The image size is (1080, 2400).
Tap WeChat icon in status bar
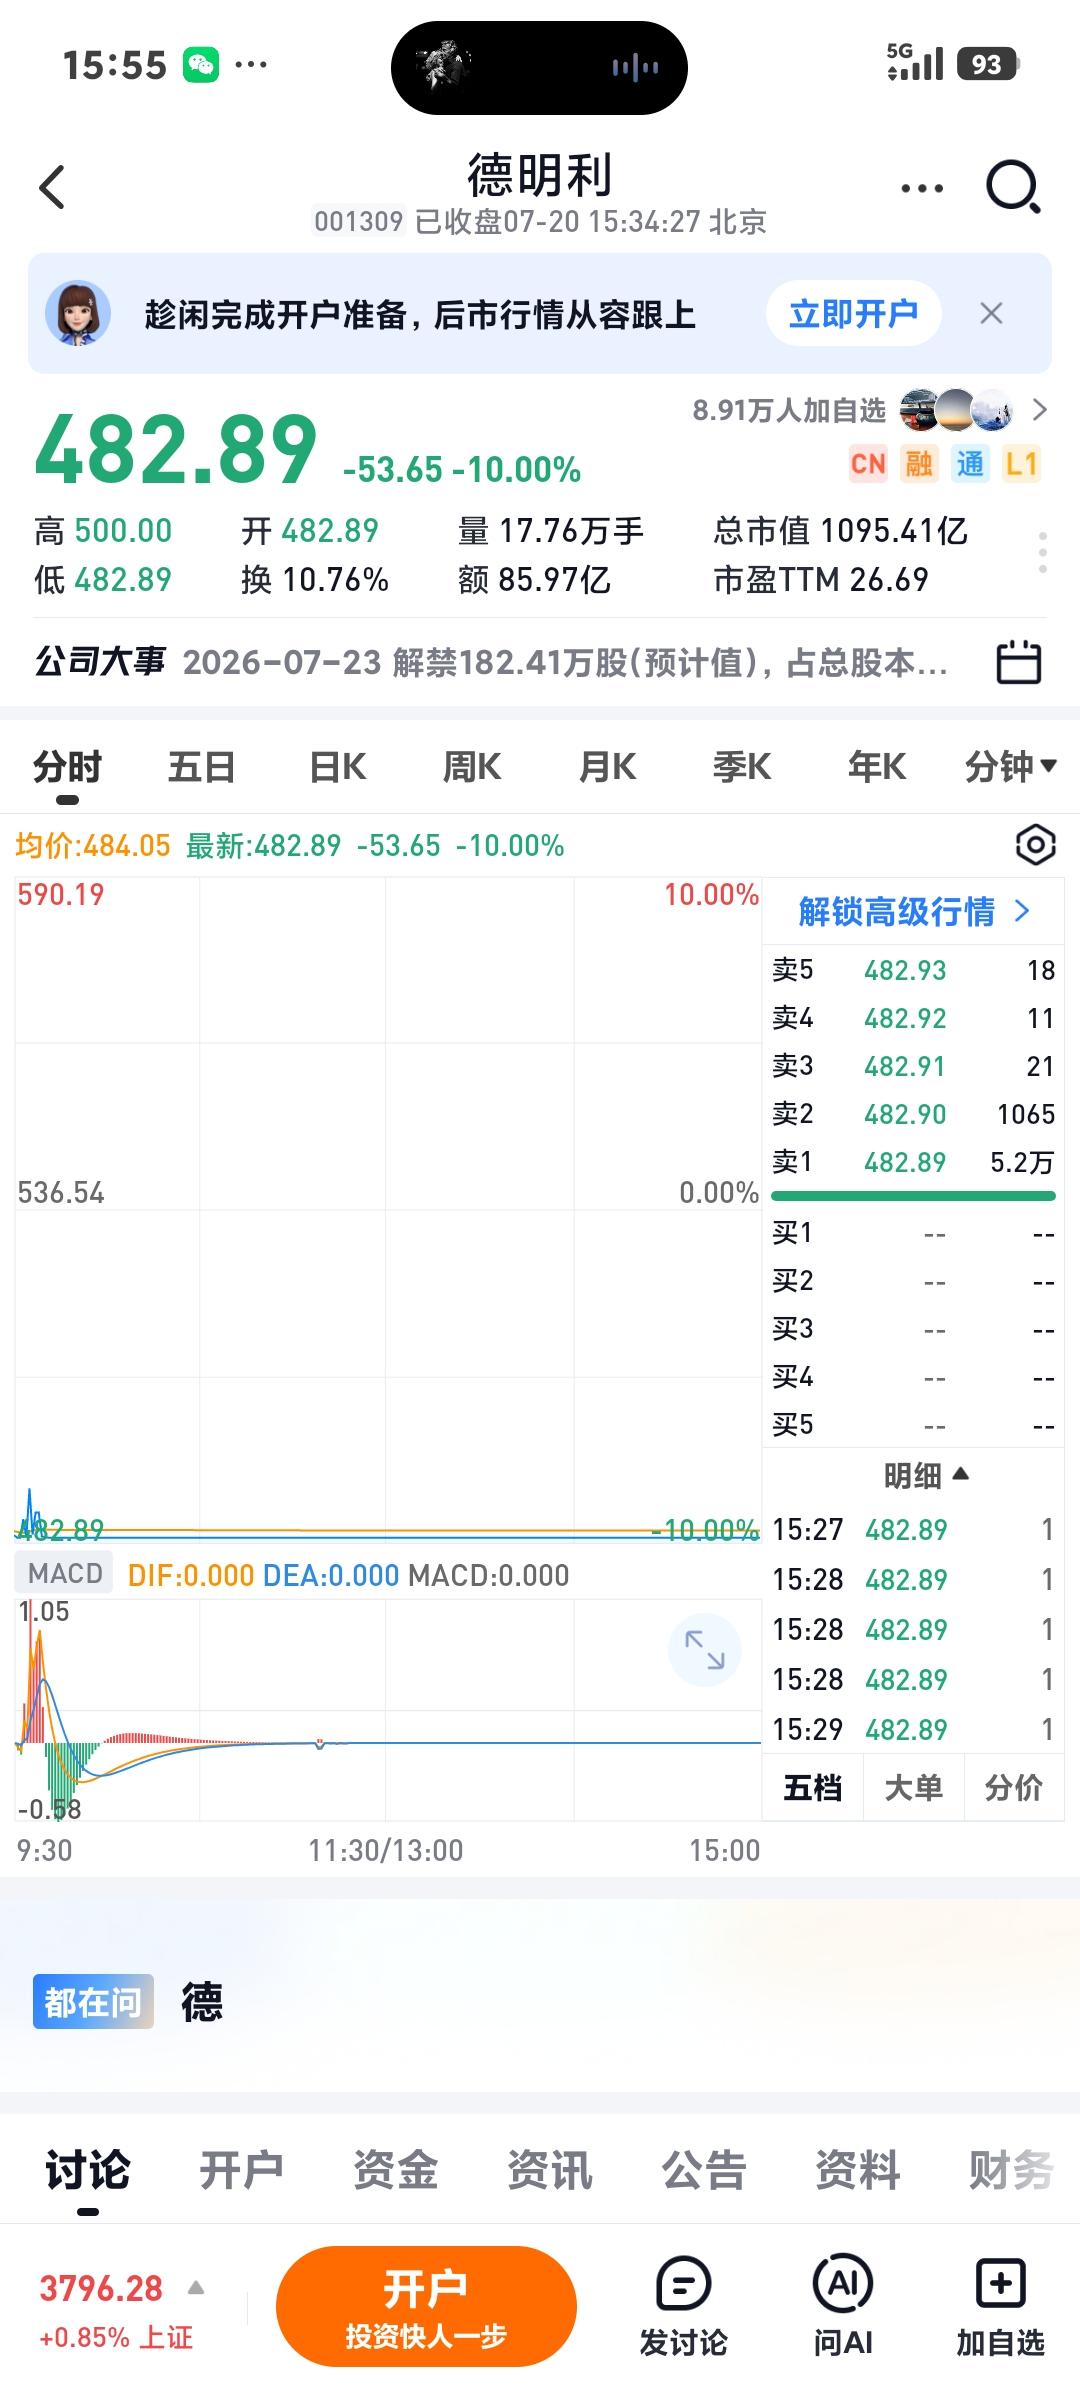[x=201, y=66]
